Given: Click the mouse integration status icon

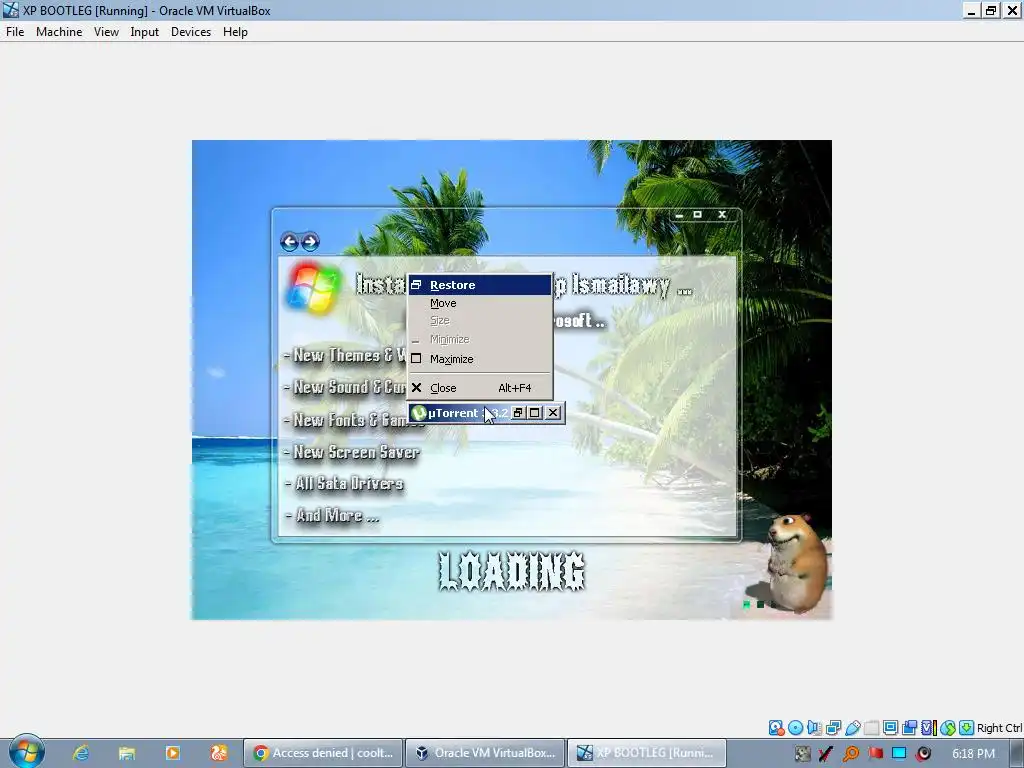Looking at the screenshot, I should pyautogui.click(x=948, y=728).
